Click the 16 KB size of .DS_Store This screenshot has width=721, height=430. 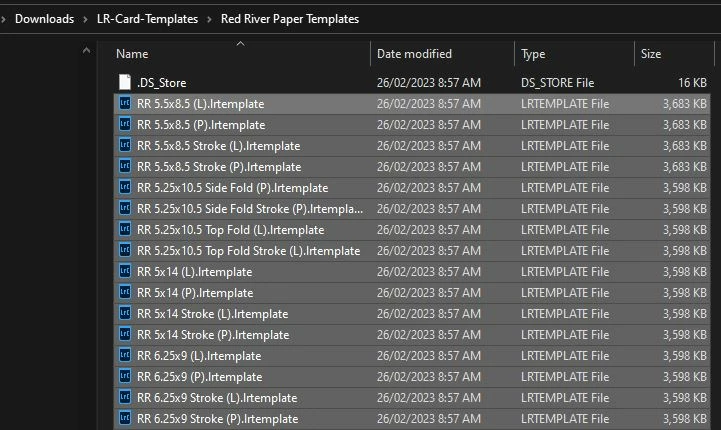pos(692,83)
